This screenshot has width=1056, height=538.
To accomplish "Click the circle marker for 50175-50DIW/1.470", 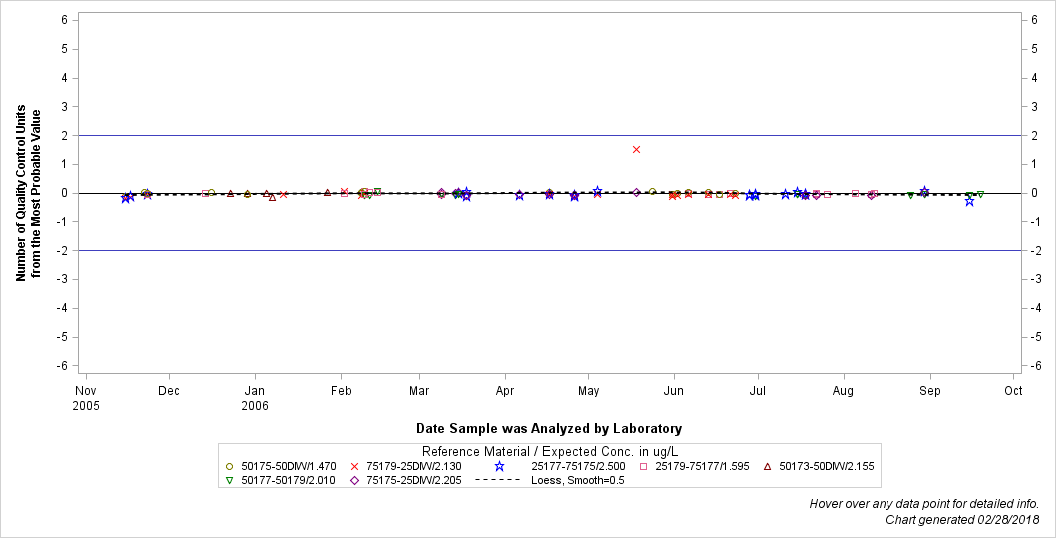I will 230,466.
